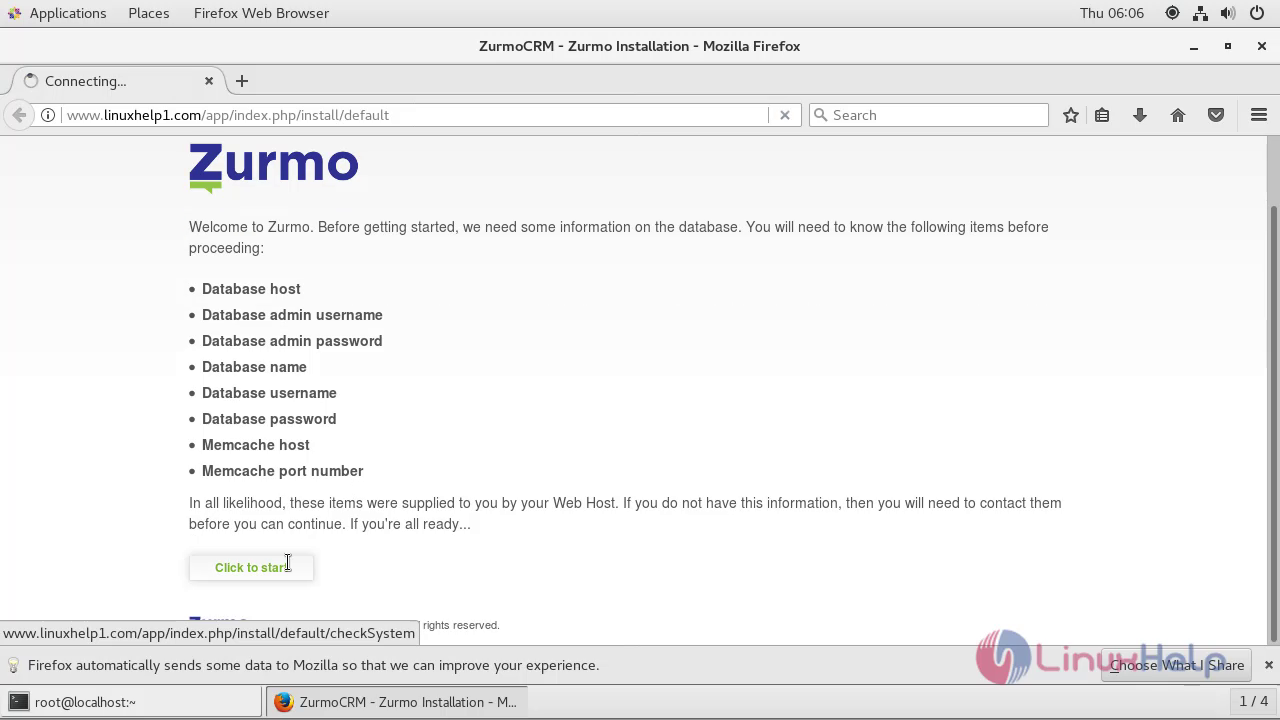Switch to root@localhost terminal in taskbar
The width and height of the screenshot is (1280, 720).
pos(132,702)
